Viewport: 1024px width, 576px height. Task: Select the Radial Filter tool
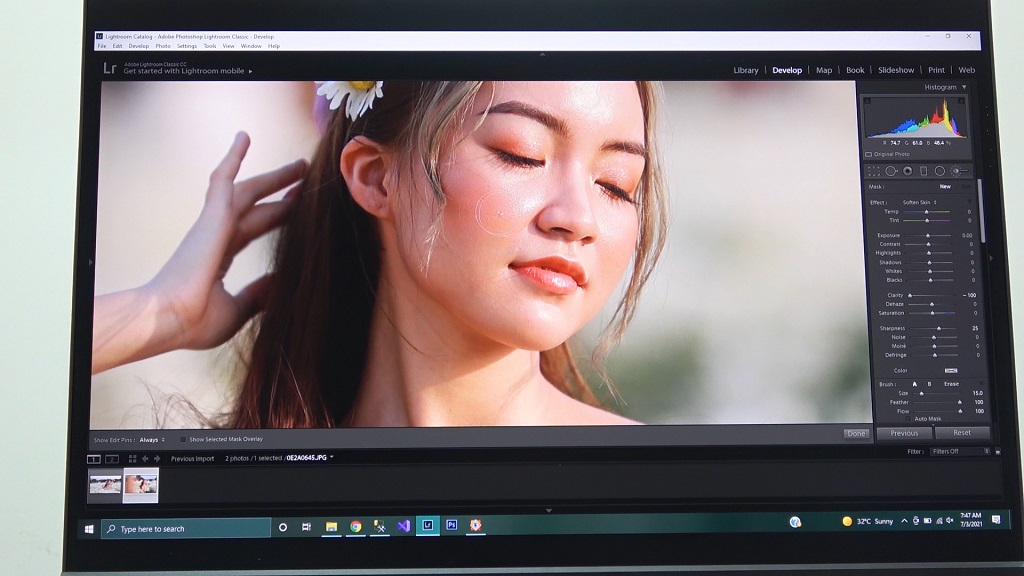940,171
